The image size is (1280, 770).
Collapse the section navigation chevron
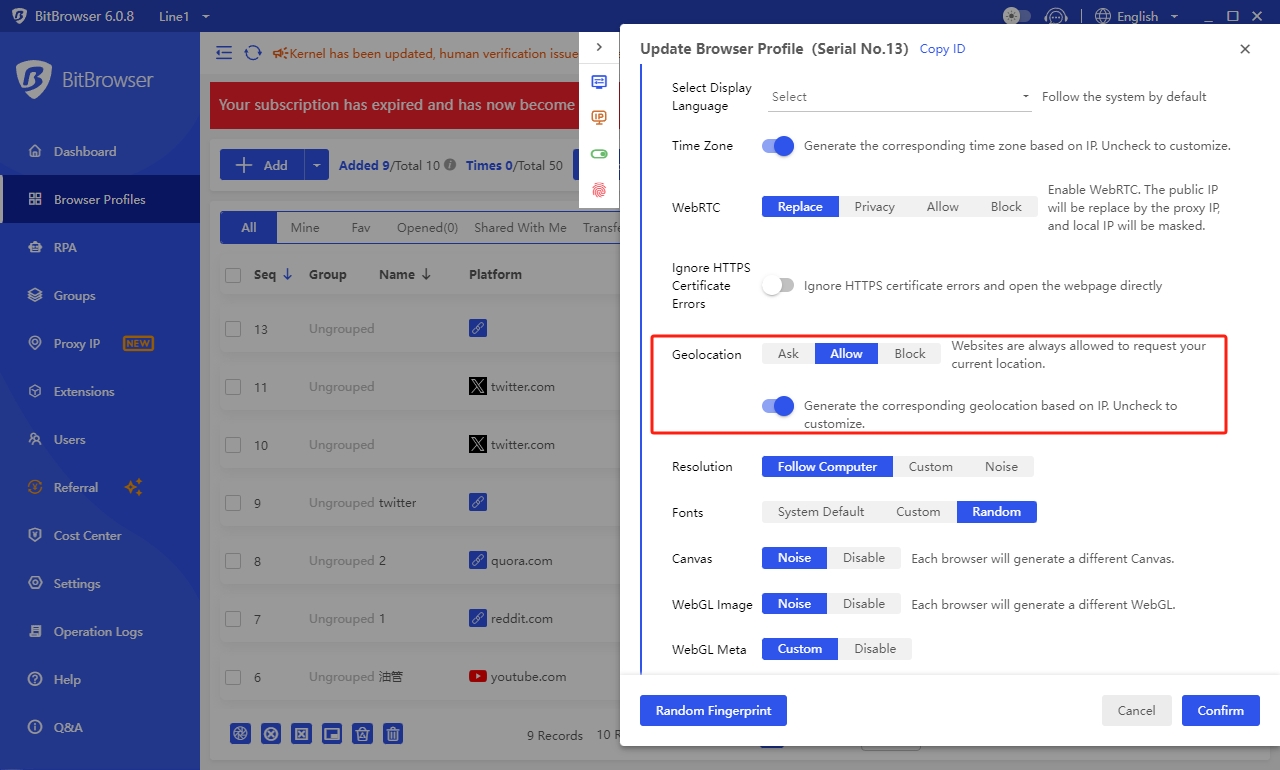[599, 47]
